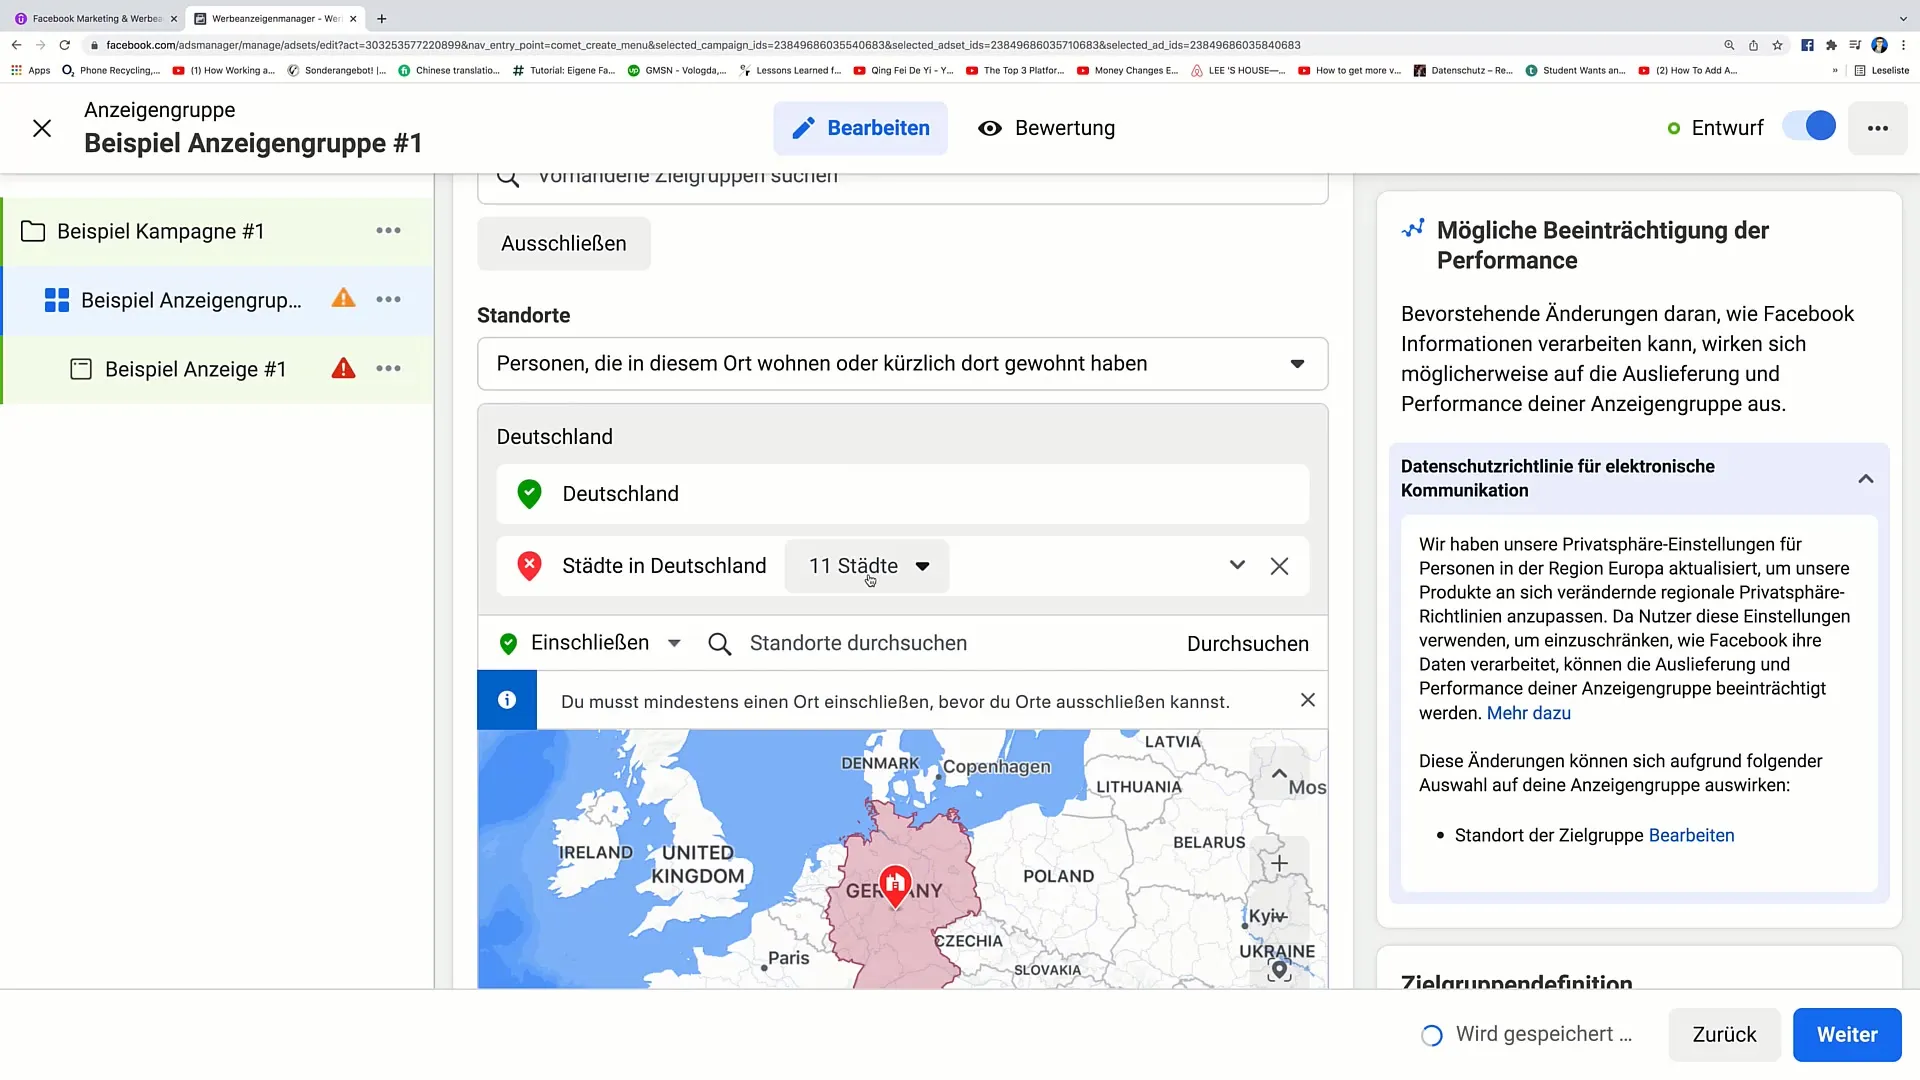Click the warning icon on Beispiel Anzeigengruppe

click(343, 299)
